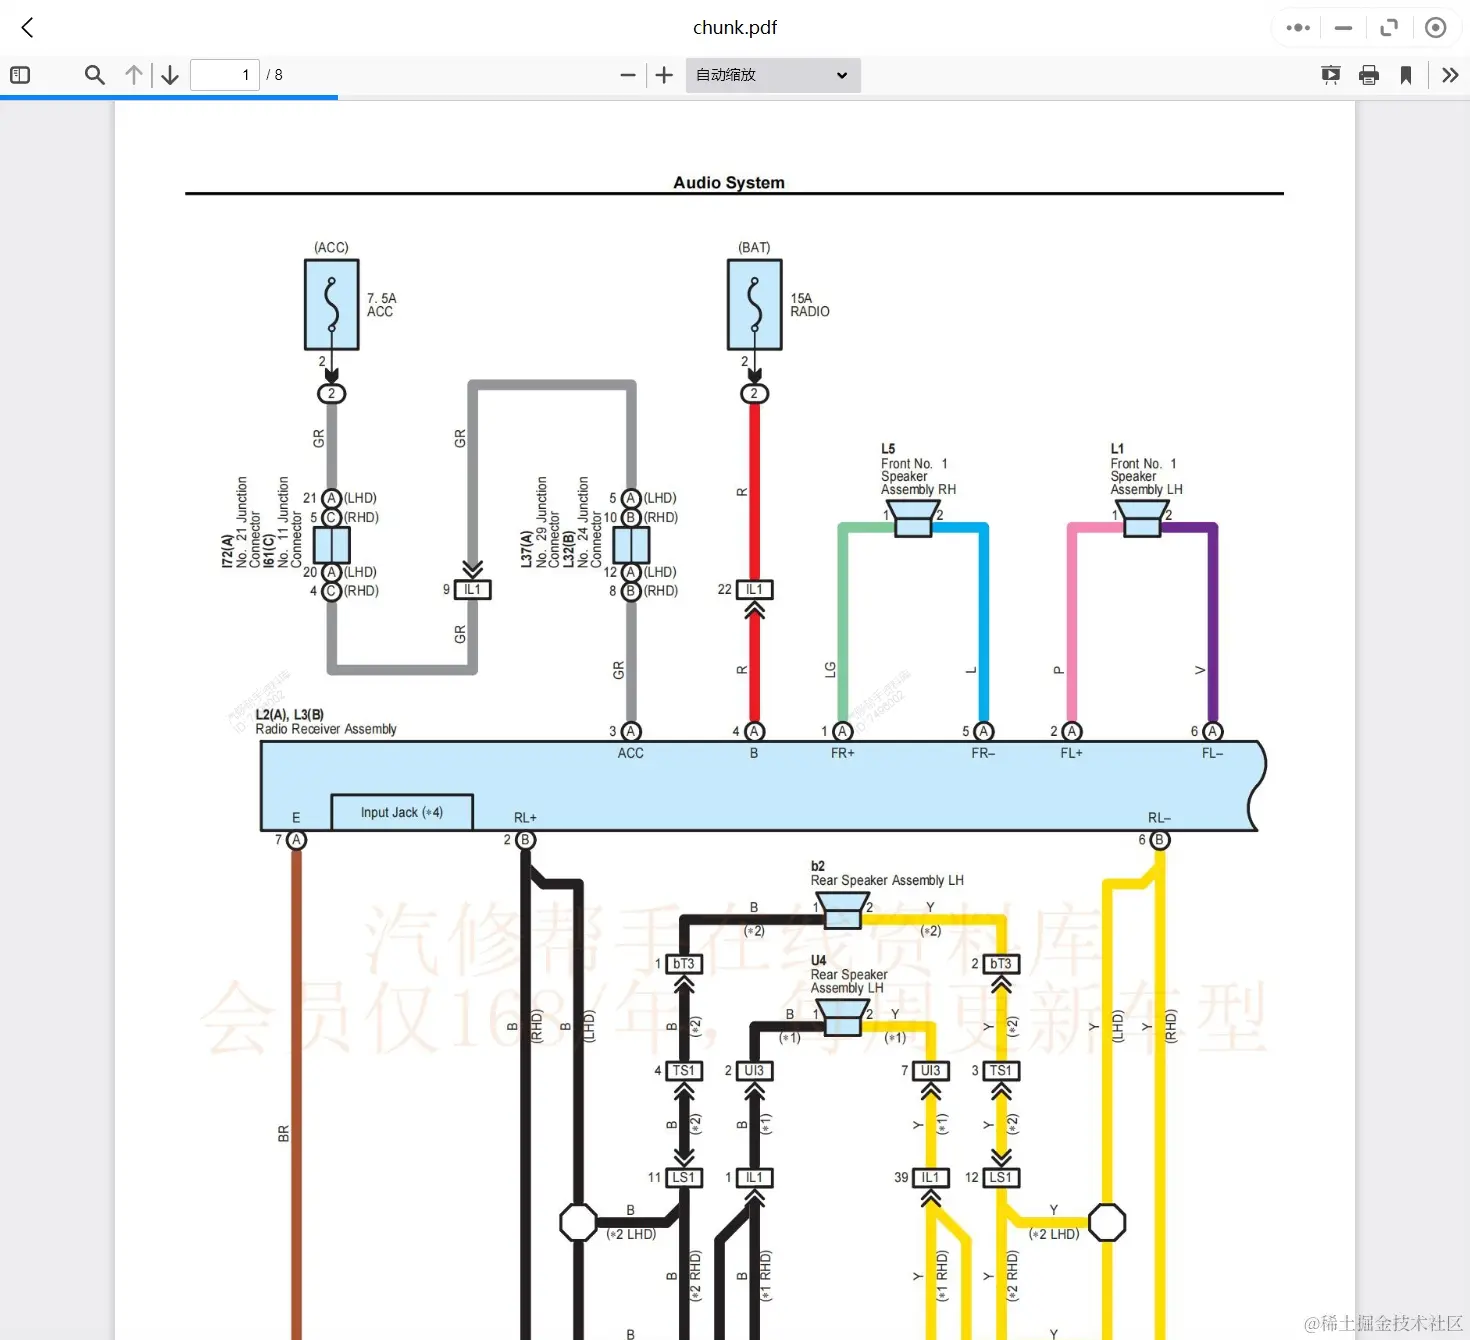Open the 自动缩放 zoom dropdown
This screenshot has width=1470, height=1340.
click(773, 75)
